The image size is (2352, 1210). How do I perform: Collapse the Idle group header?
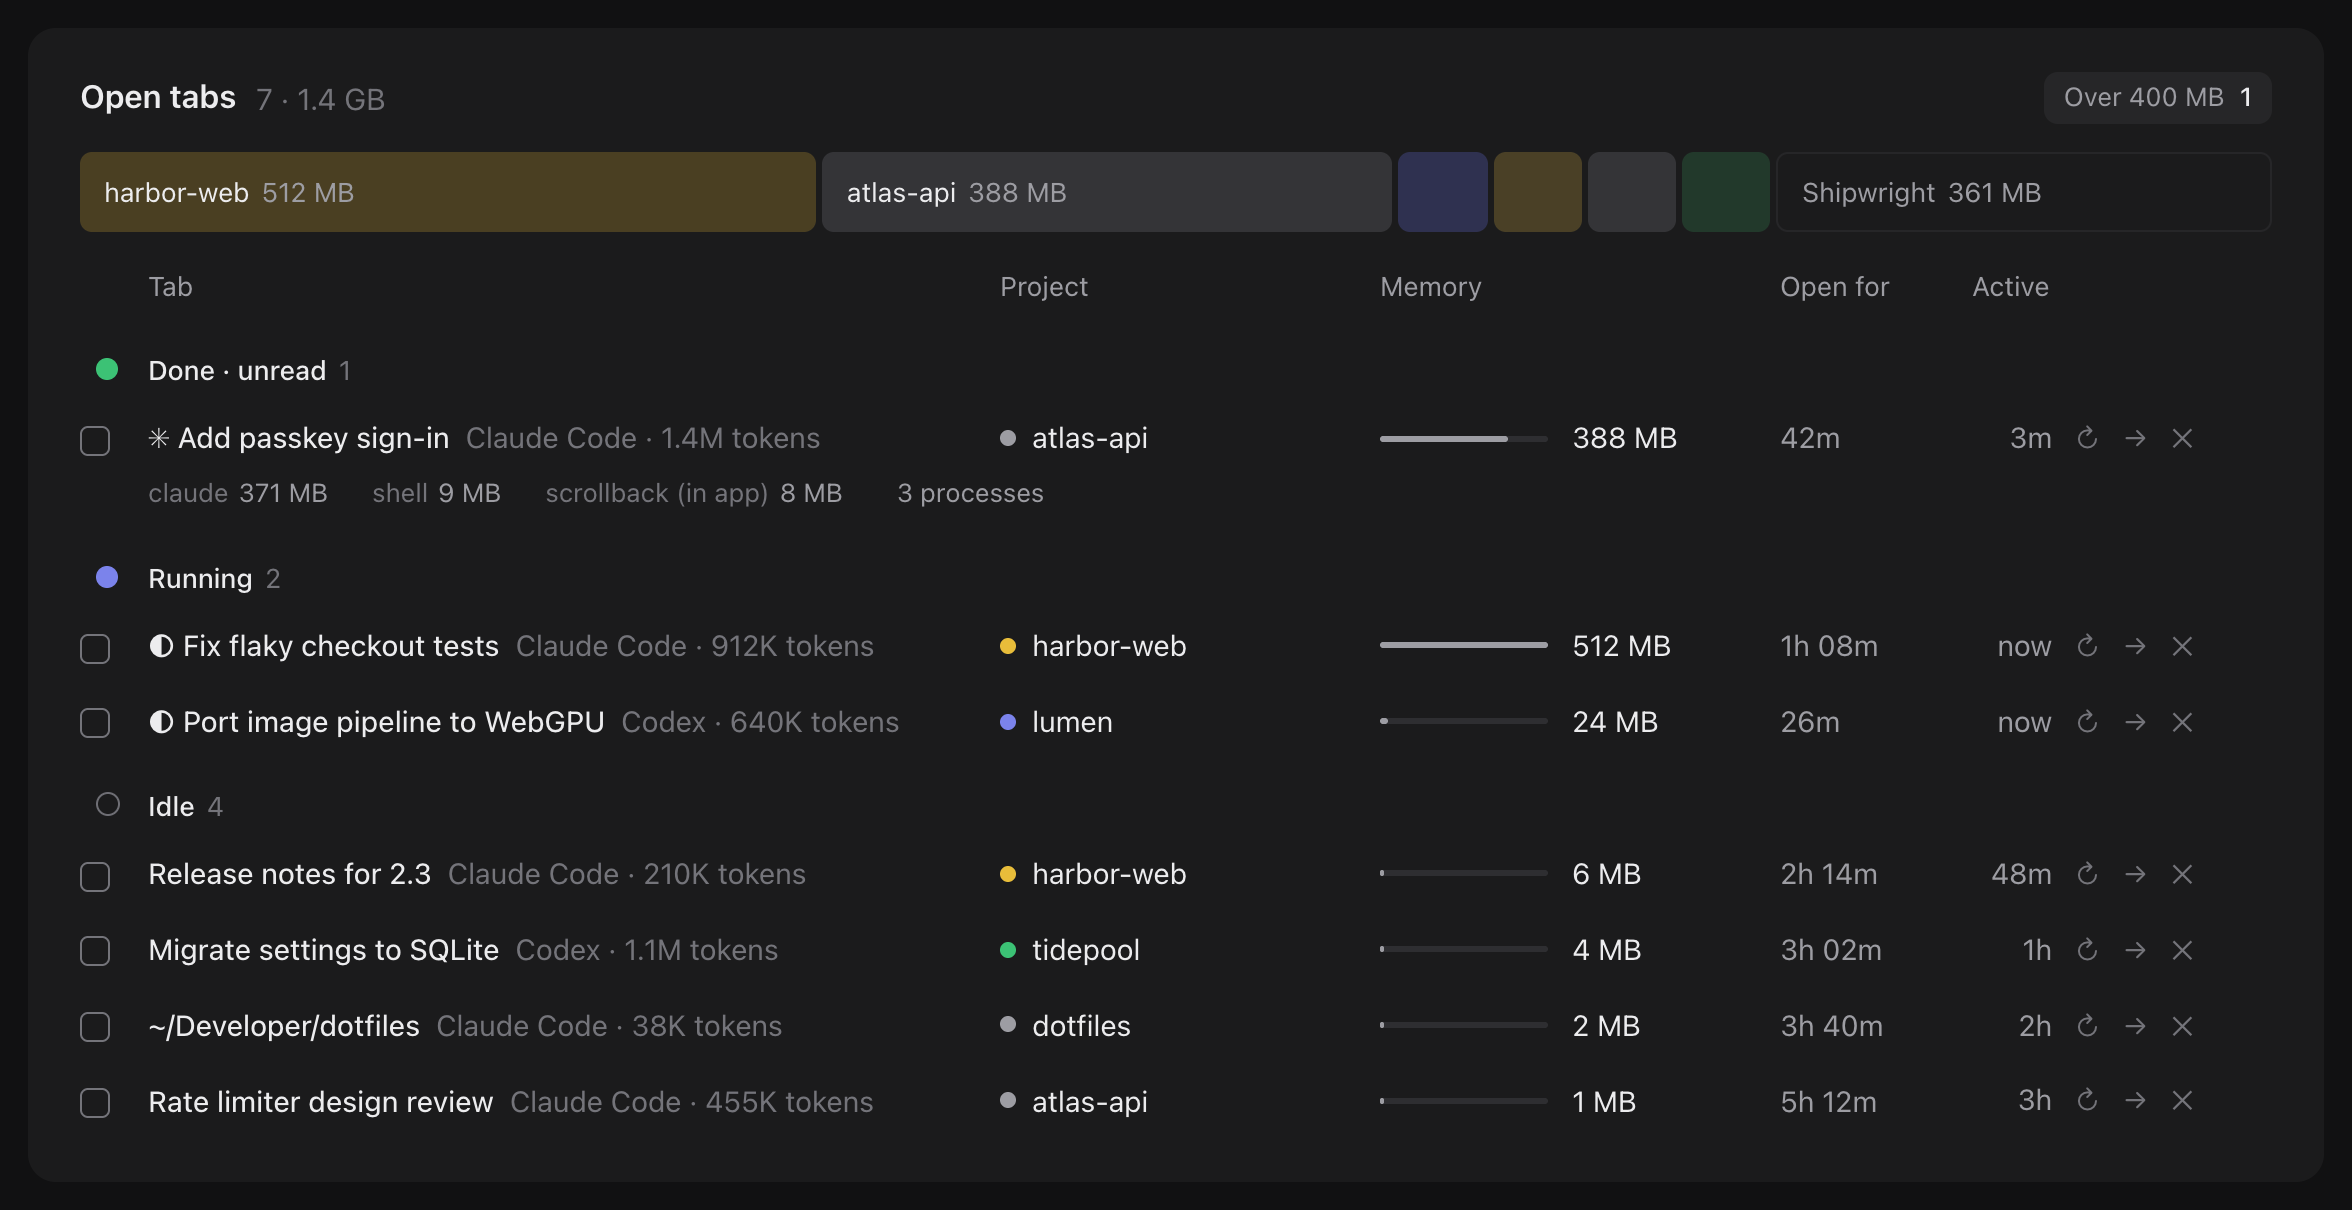pyautogui.click(x=159, y=806)
